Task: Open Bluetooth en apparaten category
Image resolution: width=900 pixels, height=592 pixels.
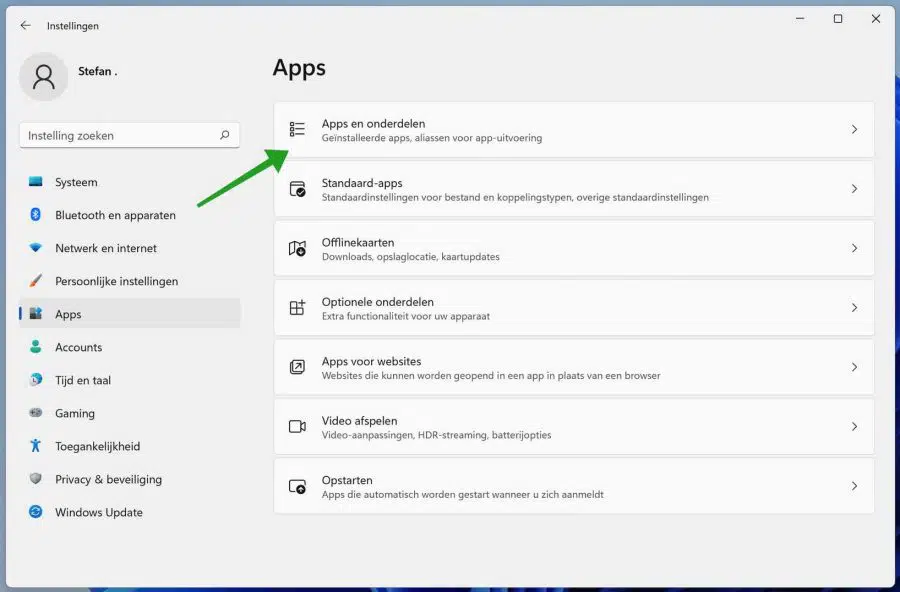Action: coord(130,215)
